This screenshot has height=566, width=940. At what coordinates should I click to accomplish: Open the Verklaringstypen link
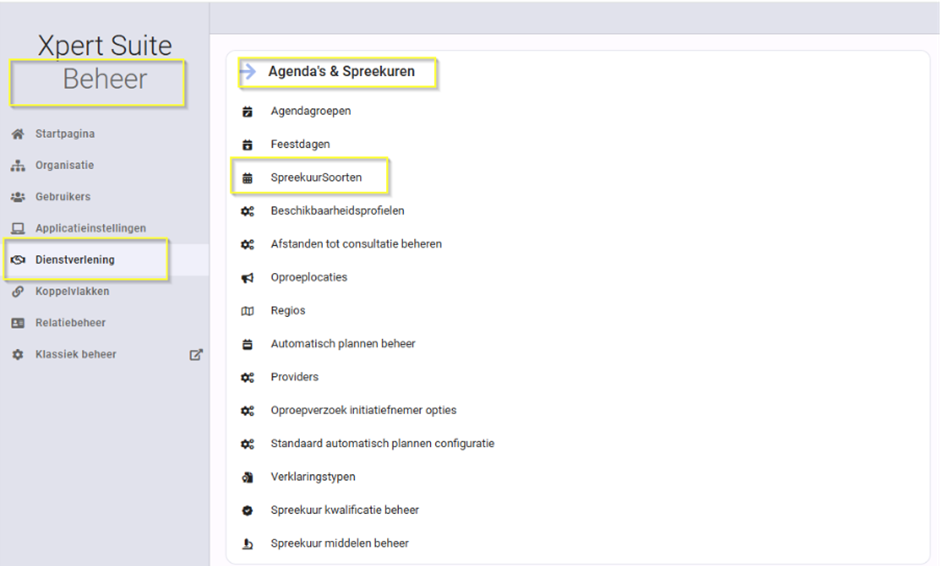313,477
